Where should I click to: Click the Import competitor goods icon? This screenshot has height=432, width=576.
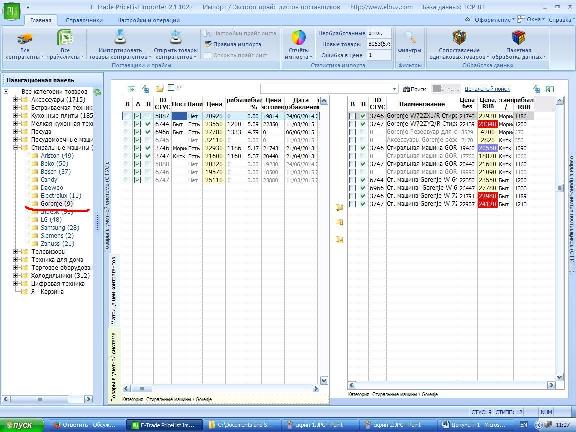120,36
